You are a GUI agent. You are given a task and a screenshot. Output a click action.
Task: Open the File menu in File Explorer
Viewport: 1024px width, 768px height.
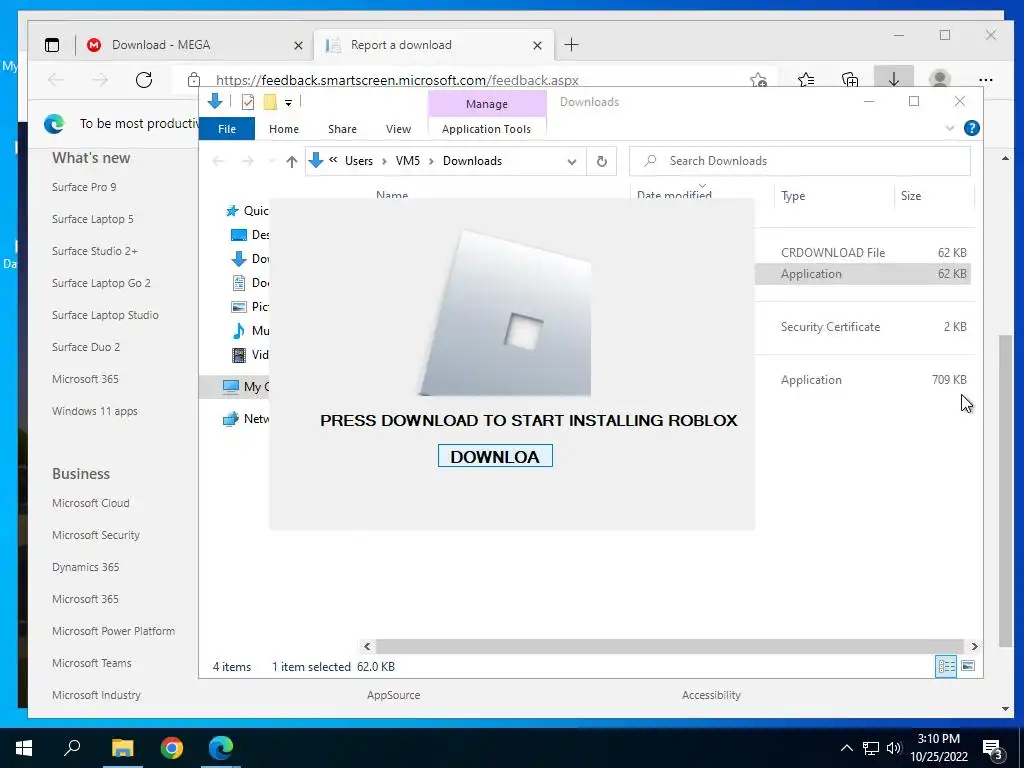[227, 129]
